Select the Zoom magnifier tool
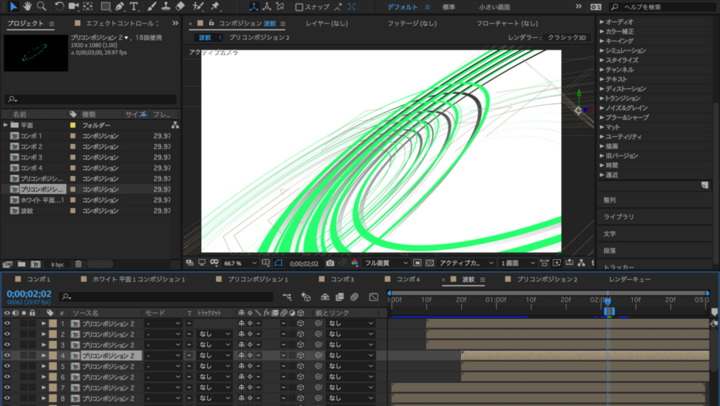Image resolution: width=720 pixels, height=406 pixels. click(42, 6)
